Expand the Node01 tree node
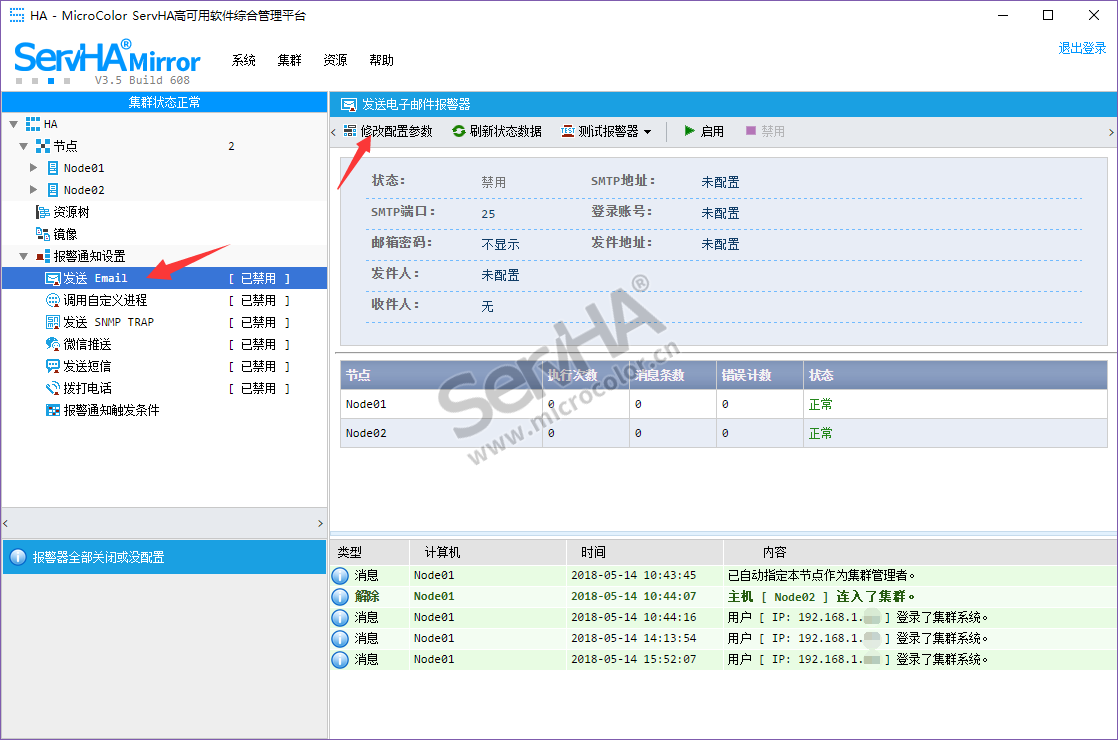The image size is (1118, 740). click(x=34, y=168)
